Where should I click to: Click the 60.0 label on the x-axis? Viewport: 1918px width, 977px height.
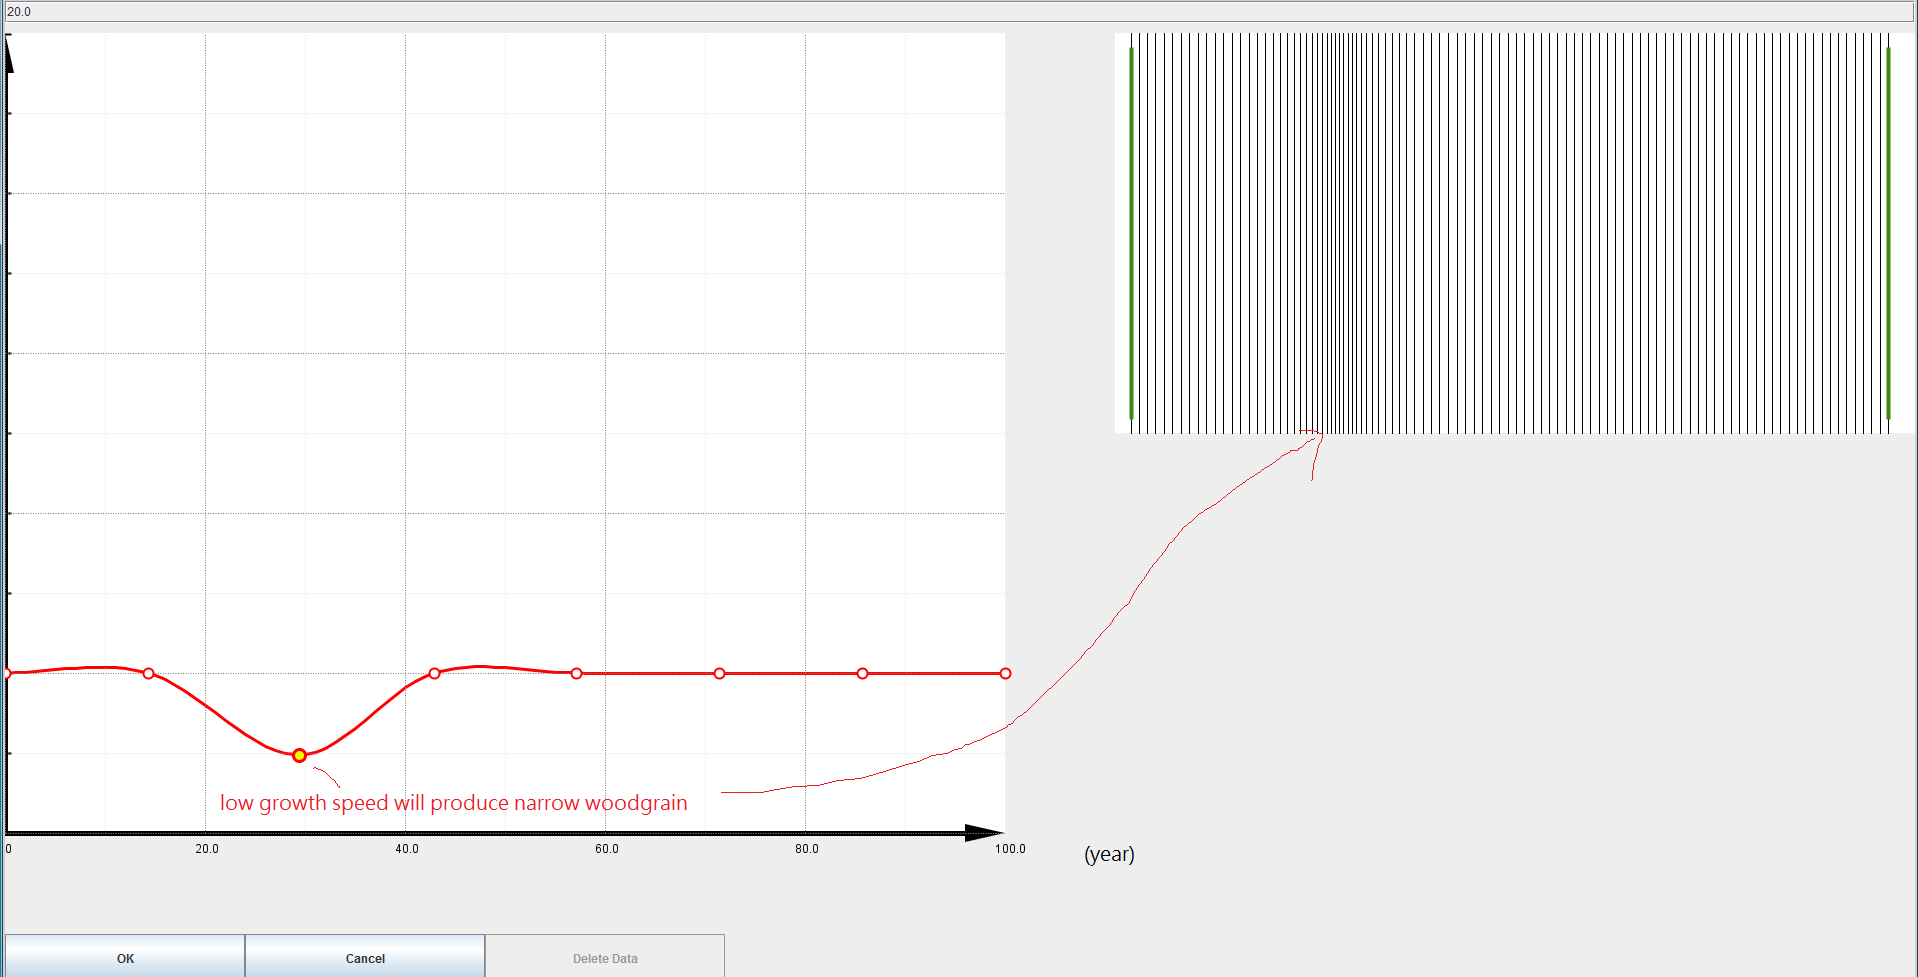(607, 849)
